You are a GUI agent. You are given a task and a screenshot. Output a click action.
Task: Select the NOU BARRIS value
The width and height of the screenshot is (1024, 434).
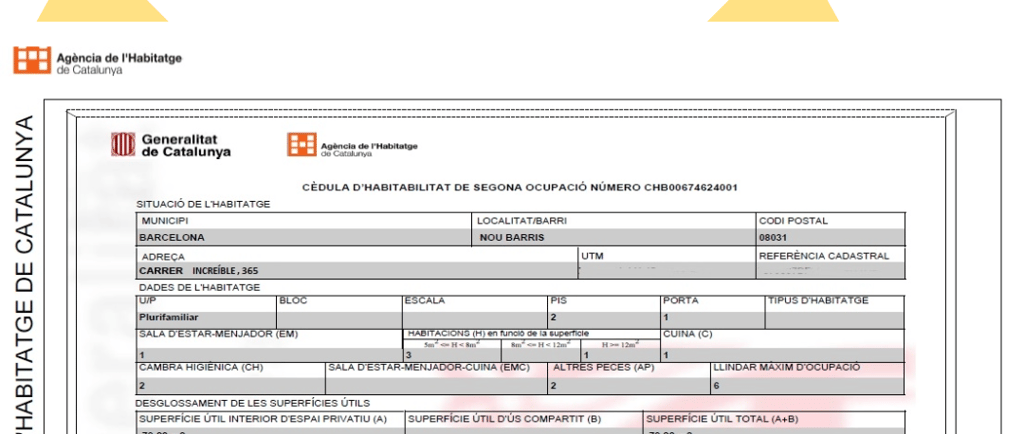point(511,238)
